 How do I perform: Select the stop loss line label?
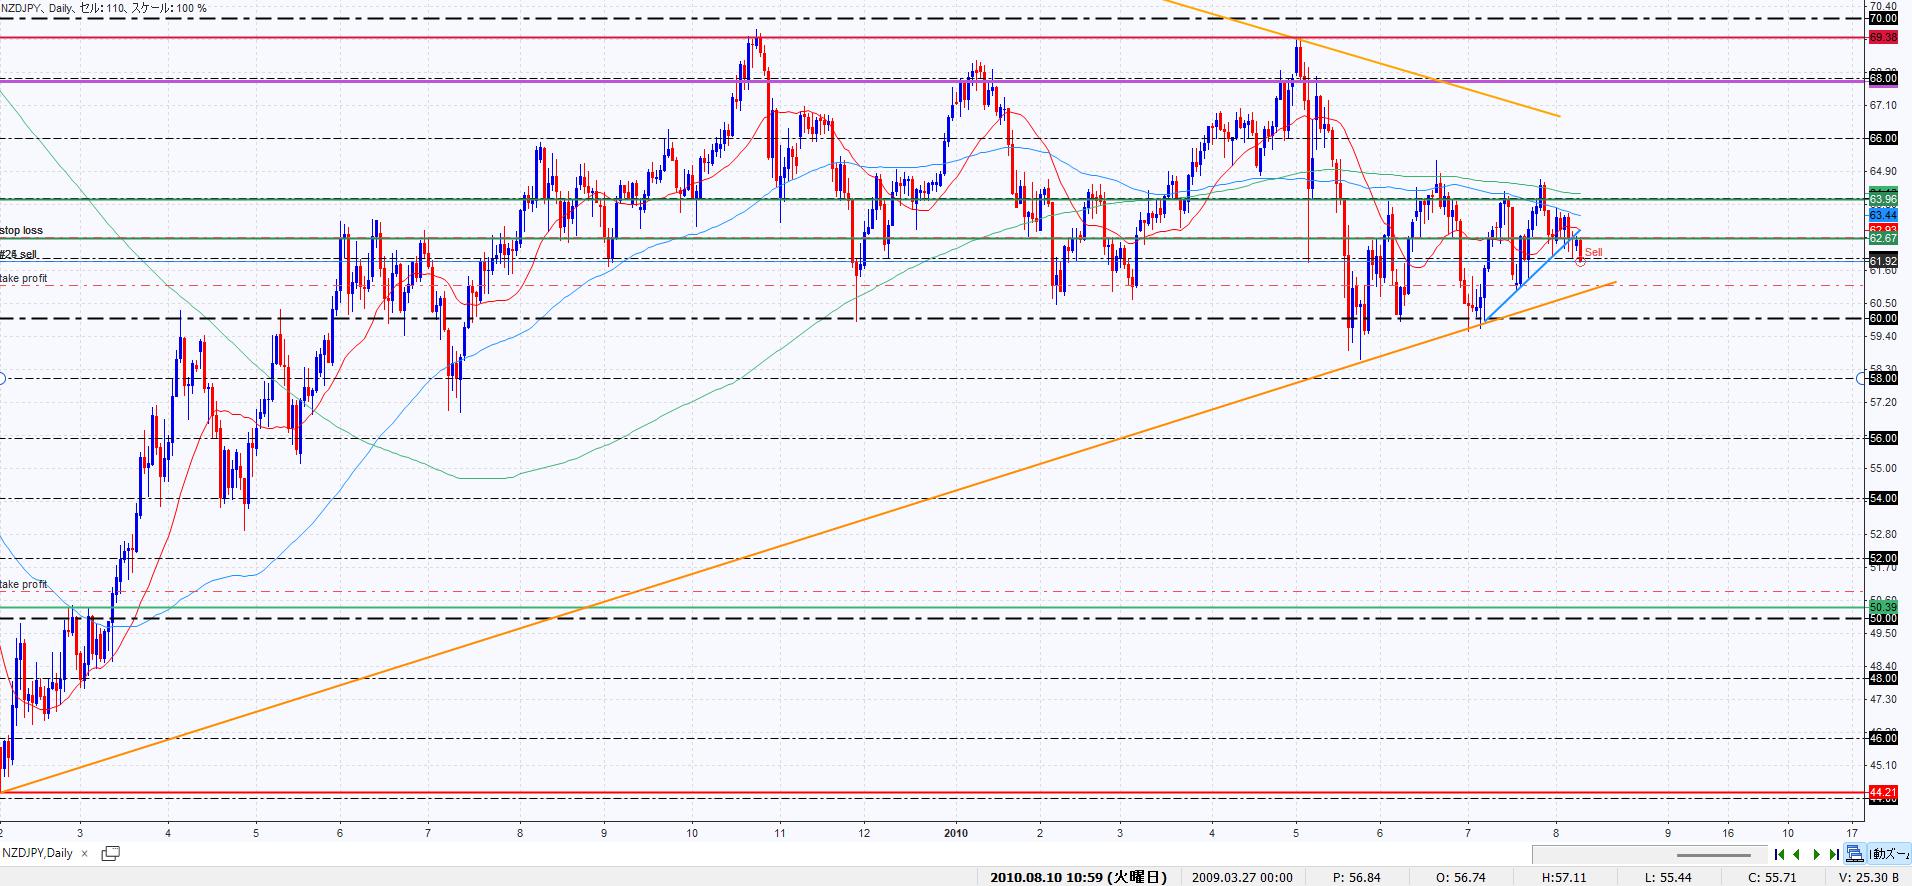(22, 231)
